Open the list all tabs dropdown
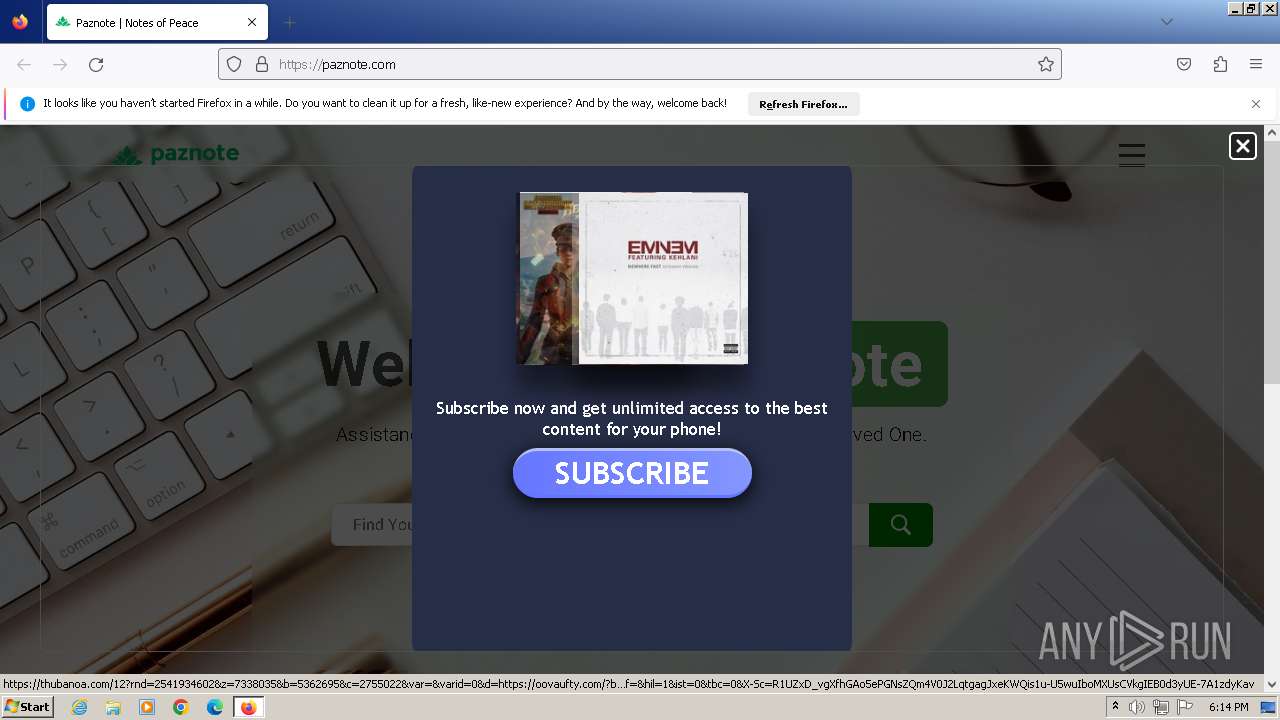Screen dimensions: 1280x720 click(1166, 22)
